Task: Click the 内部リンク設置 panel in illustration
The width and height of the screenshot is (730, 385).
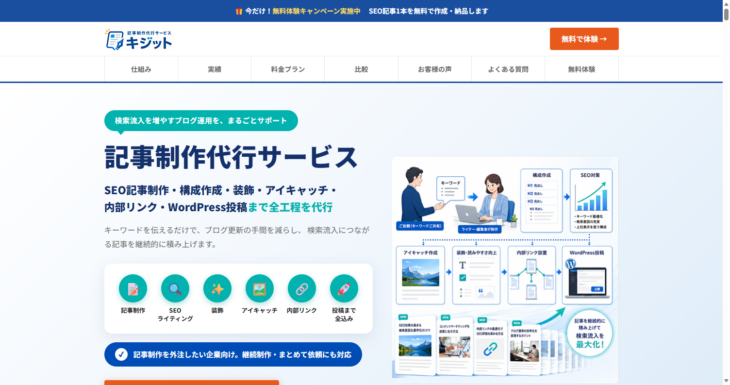Action: pos(532,275)
